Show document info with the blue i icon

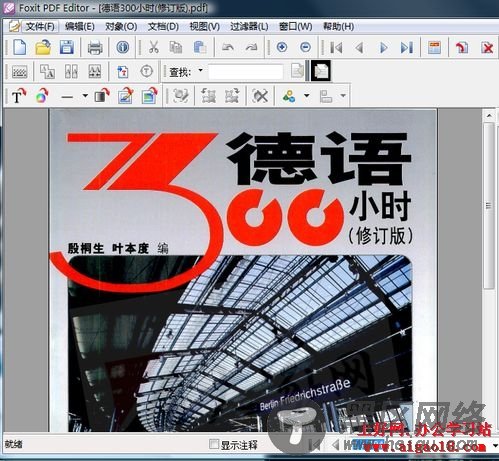pos(123,47)
